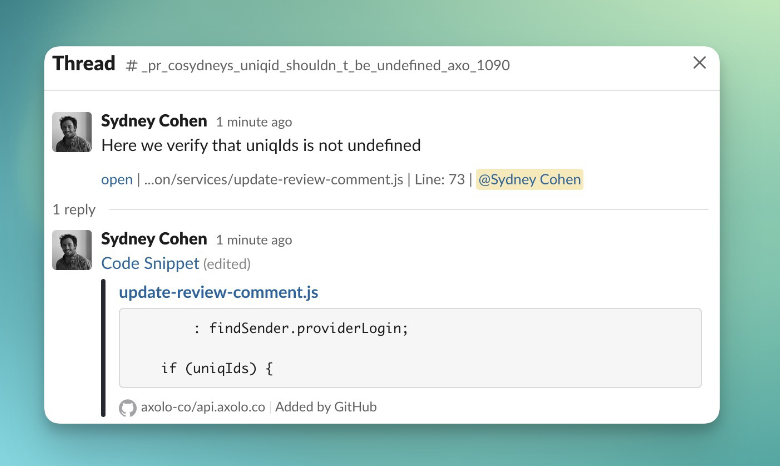The width and height of the screenshot is (780, 466).
Task: Close the Thread panel with the X
Action: pos(700,63)
